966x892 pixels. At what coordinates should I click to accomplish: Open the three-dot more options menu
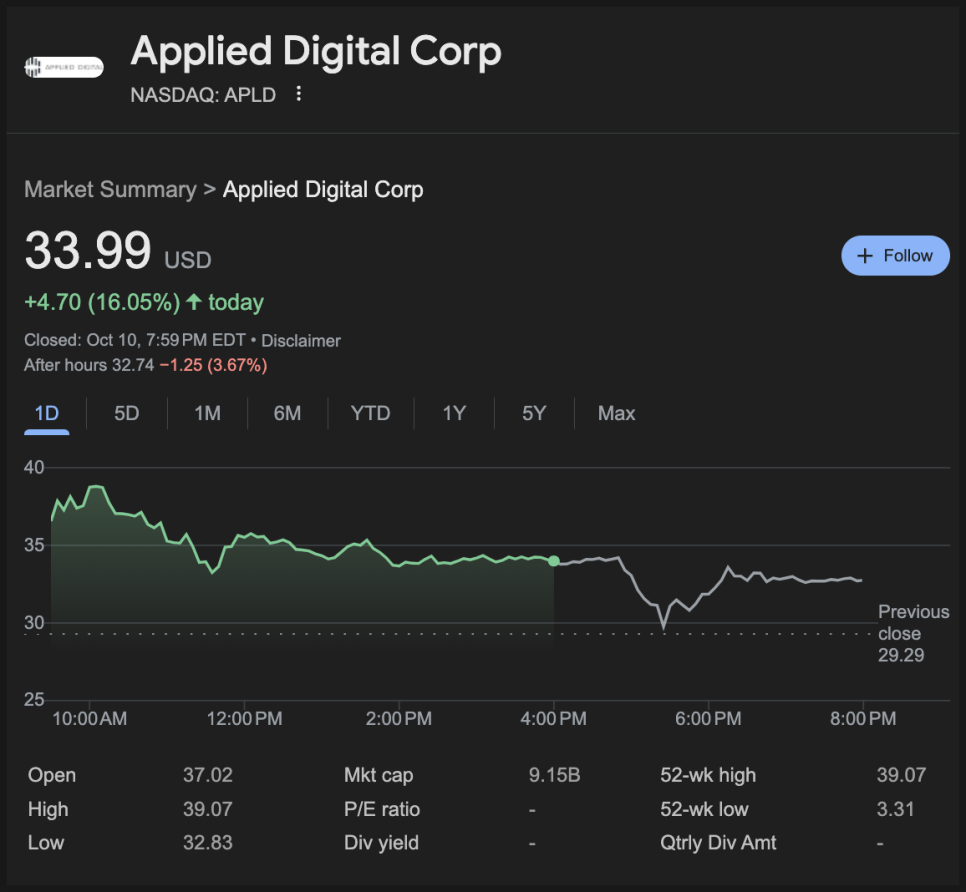tap(298, 94)
